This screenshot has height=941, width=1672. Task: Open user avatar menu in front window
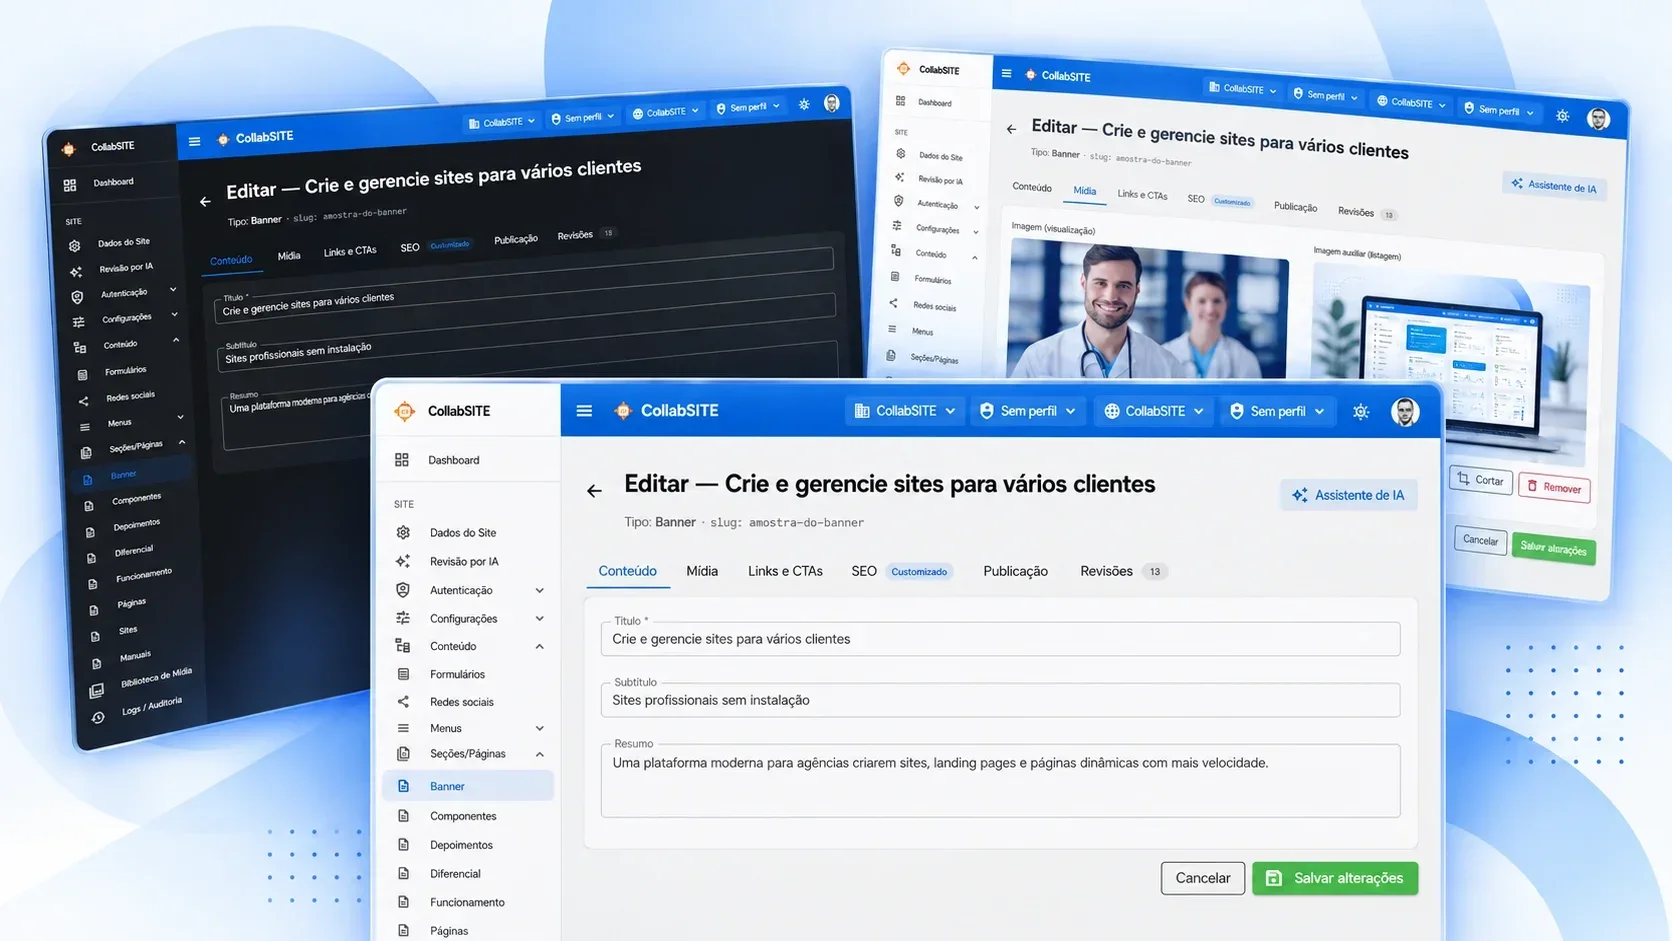click(x=1405, y=411)
